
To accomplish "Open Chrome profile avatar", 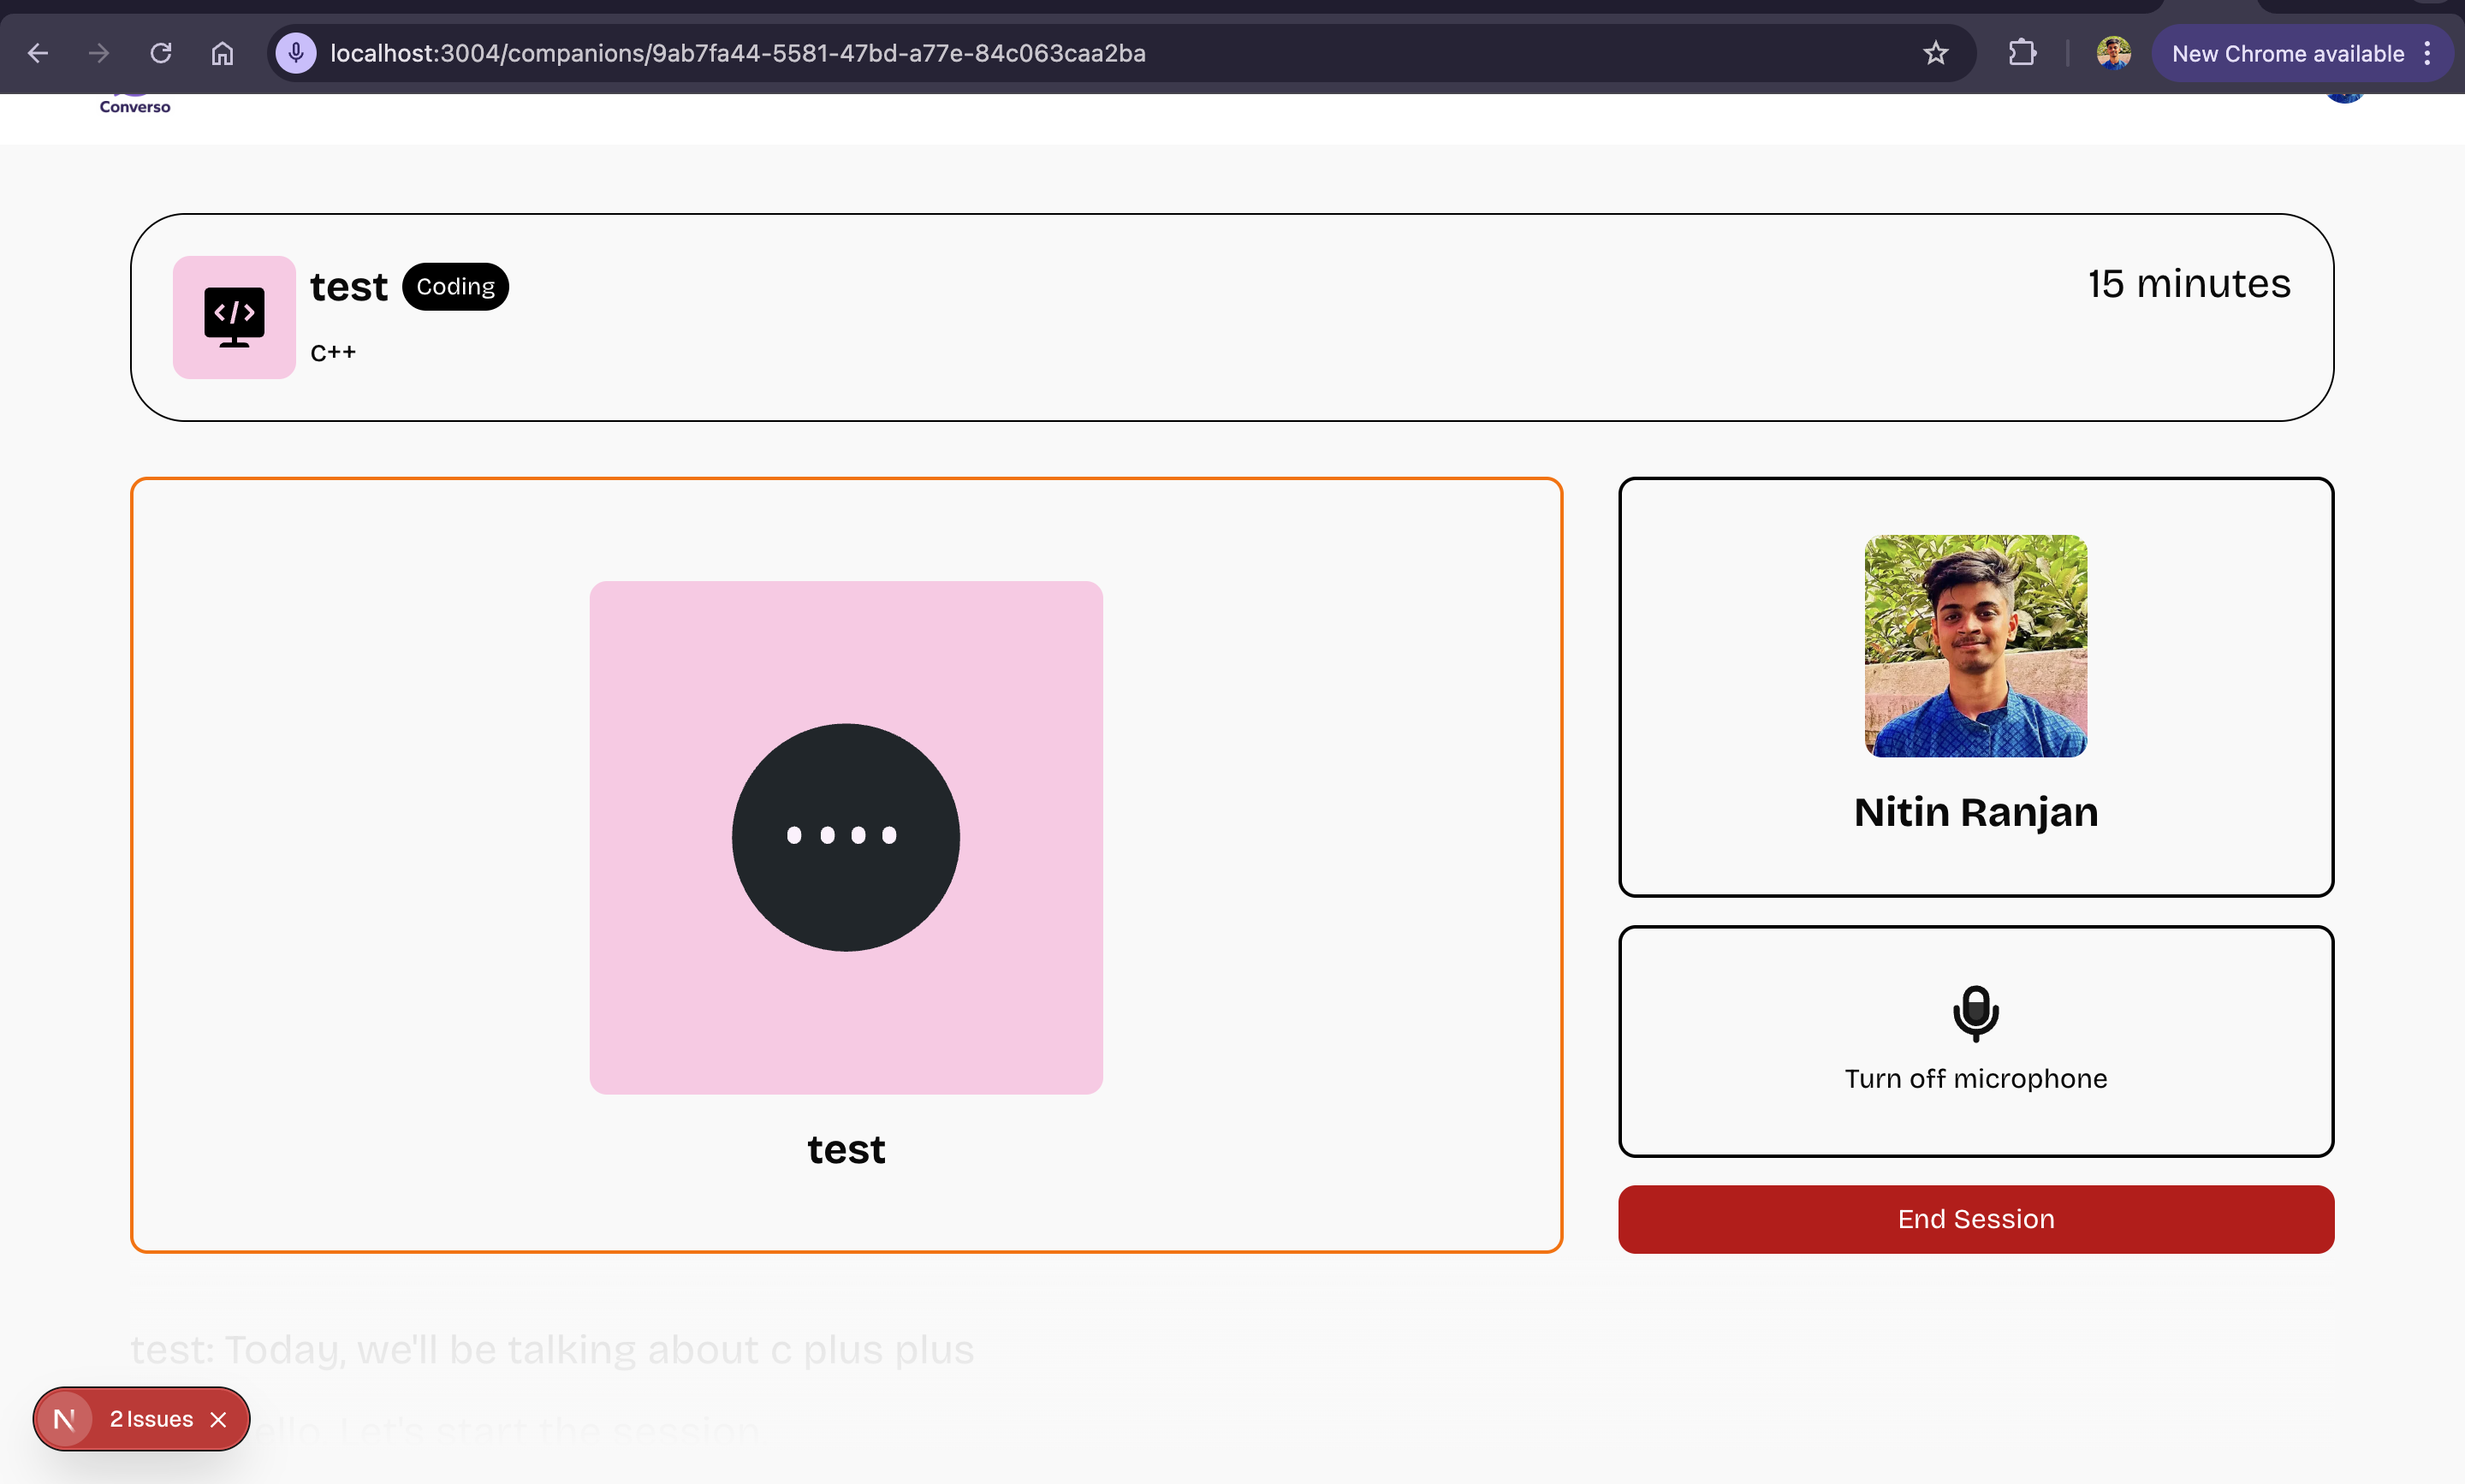I will [x=2113, y=53].
